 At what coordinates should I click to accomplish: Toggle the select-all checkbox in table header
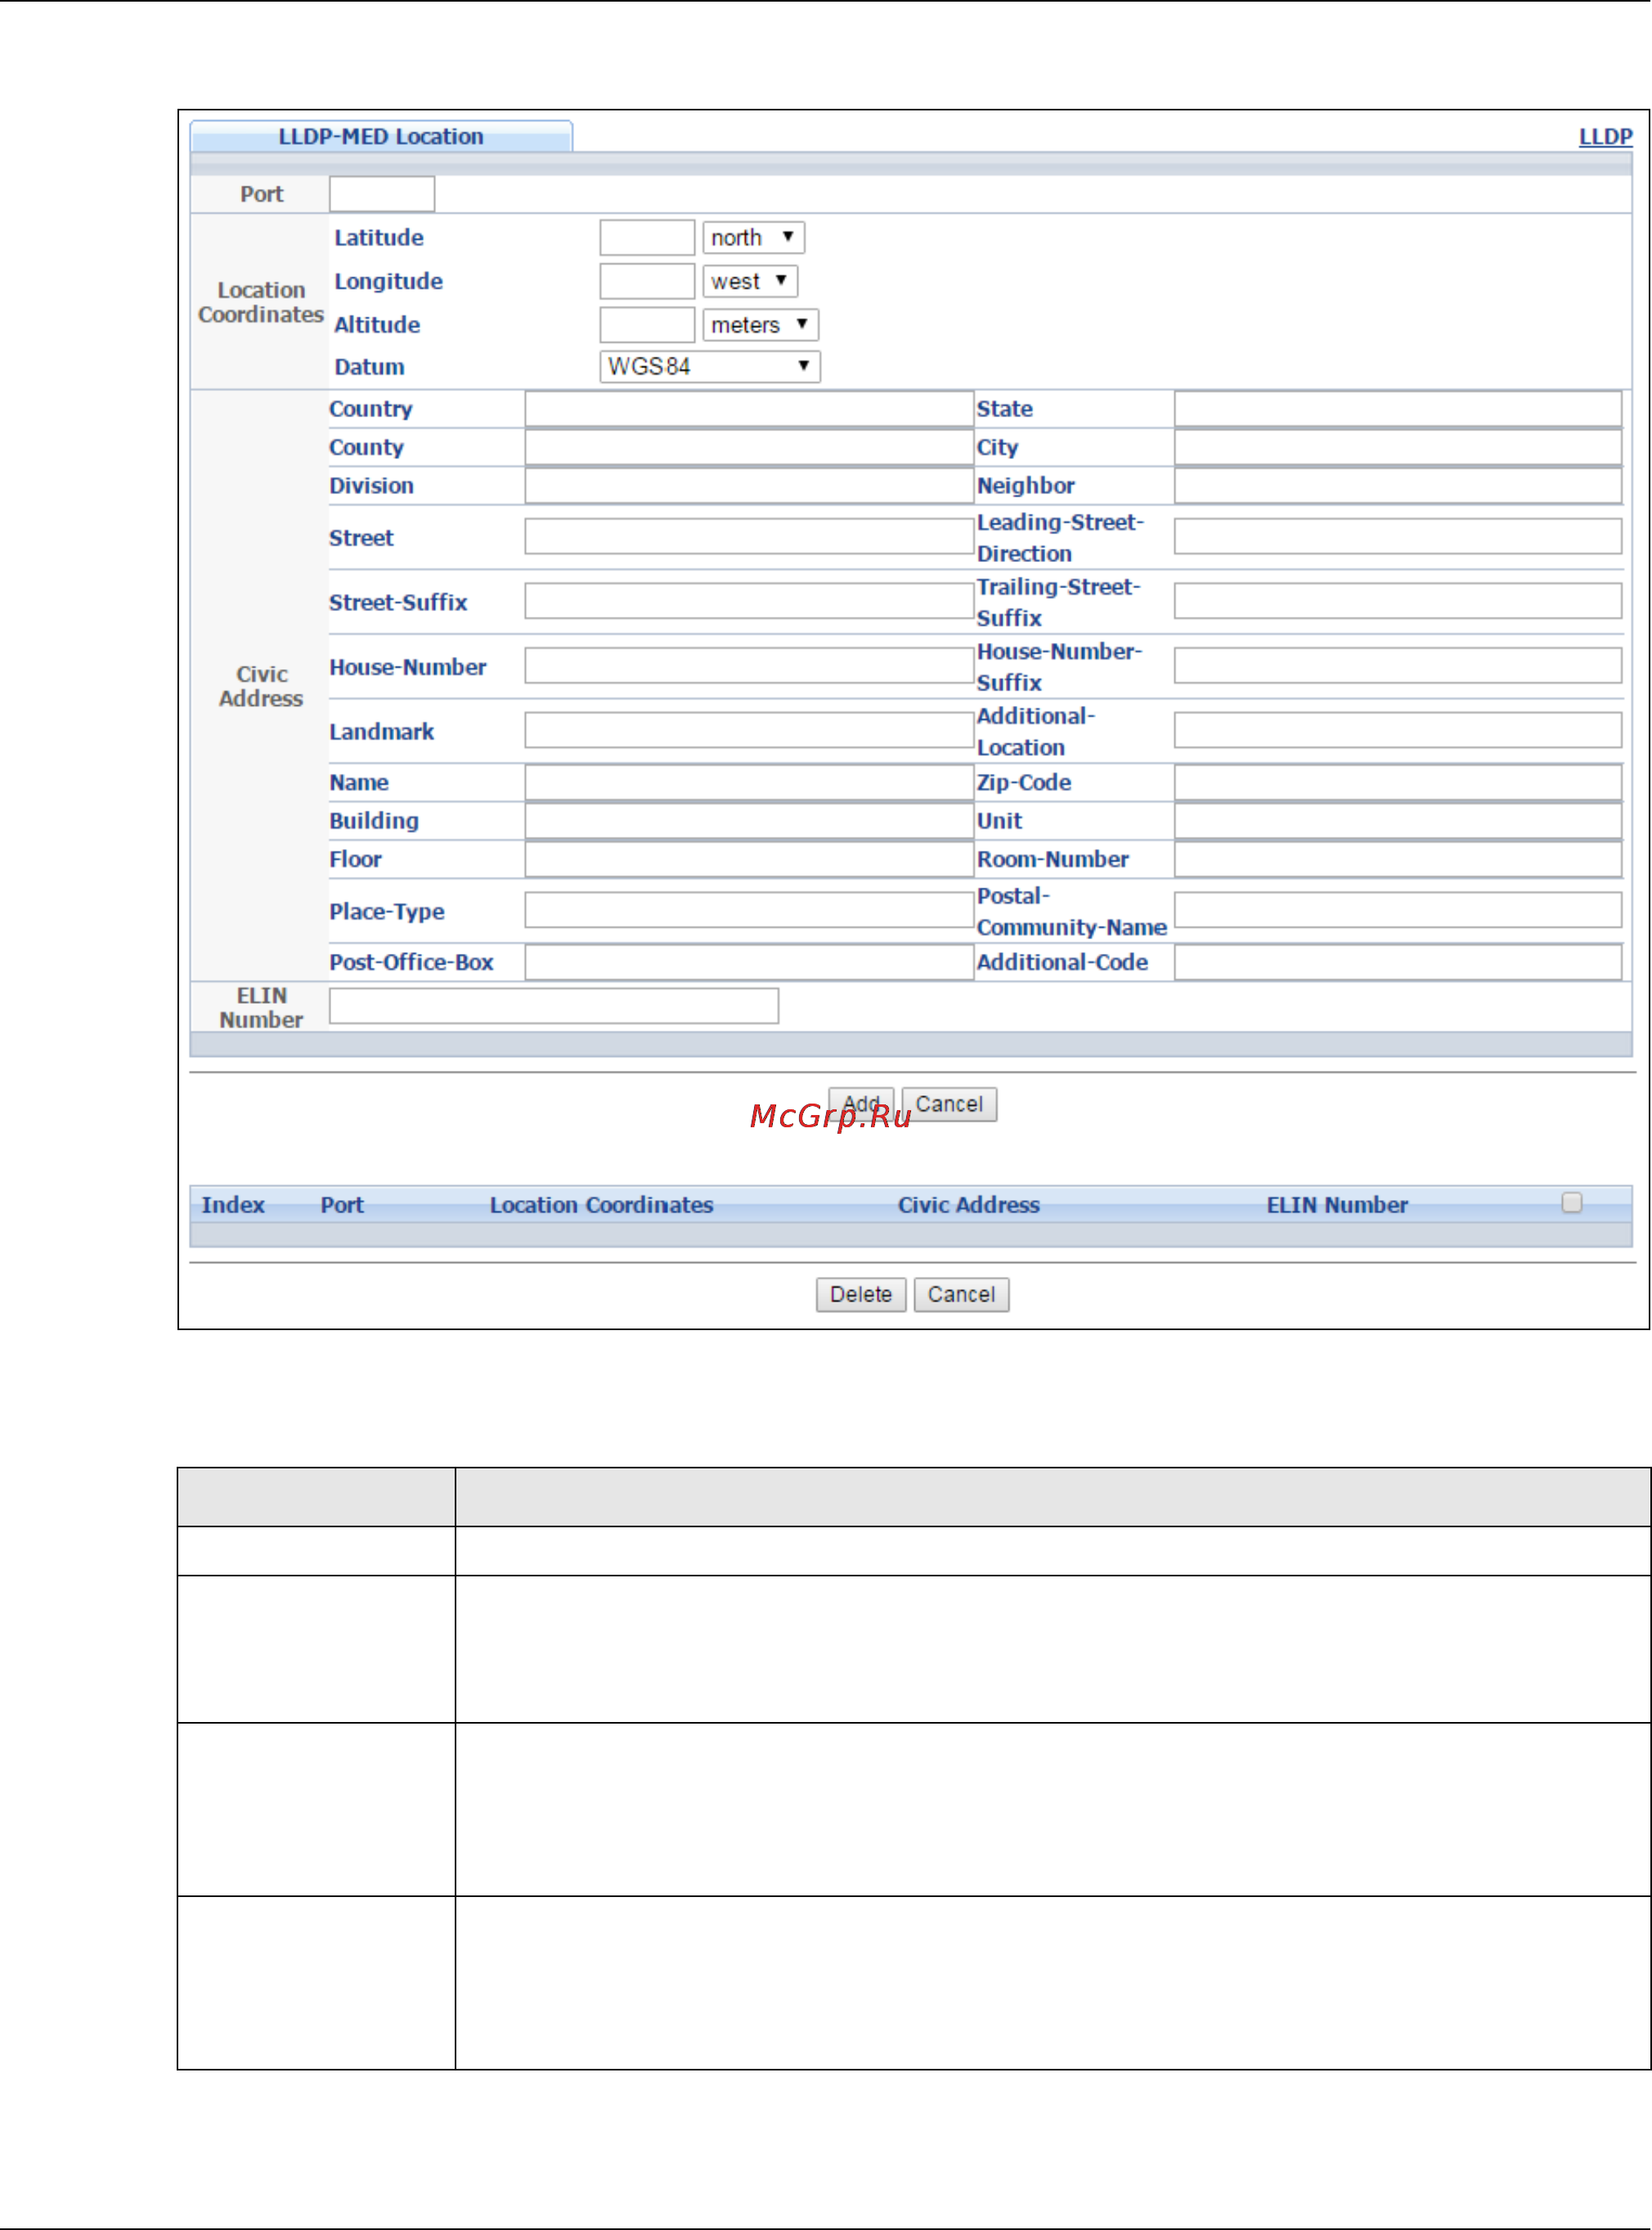[x=1572, y=1204]
